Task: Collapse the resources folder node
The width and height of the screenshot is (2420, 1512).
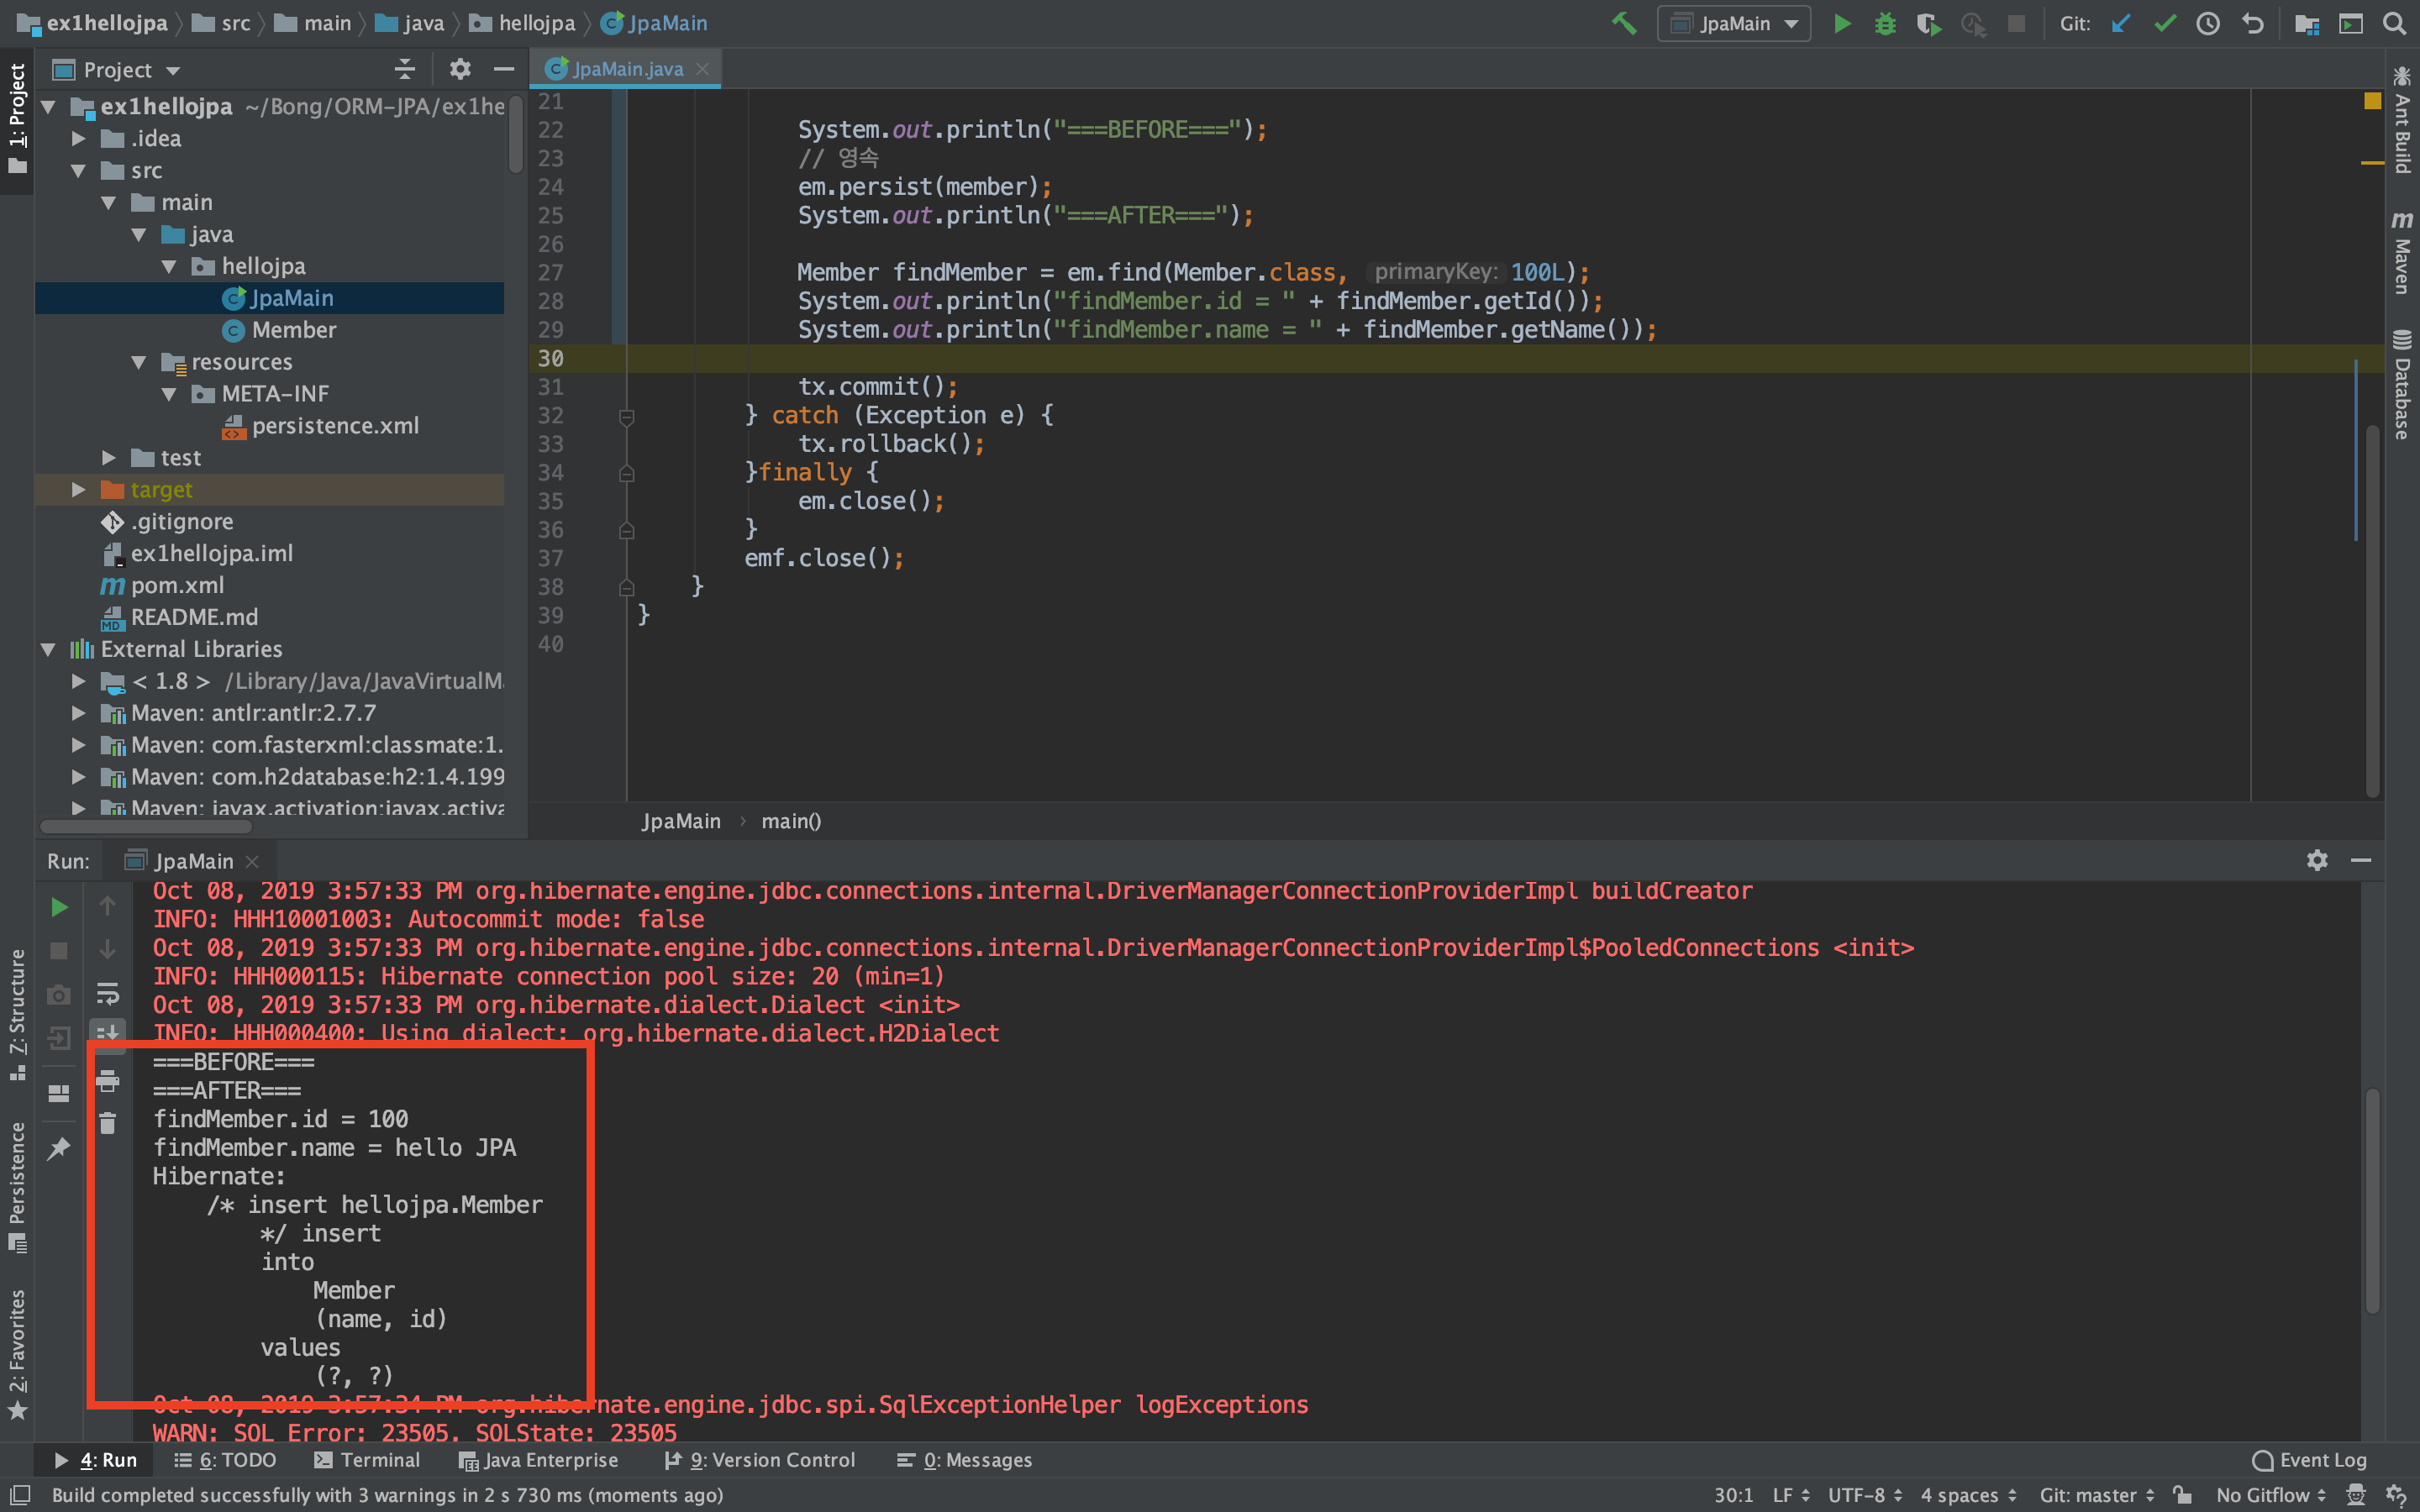Action: (x=139, y=362)
